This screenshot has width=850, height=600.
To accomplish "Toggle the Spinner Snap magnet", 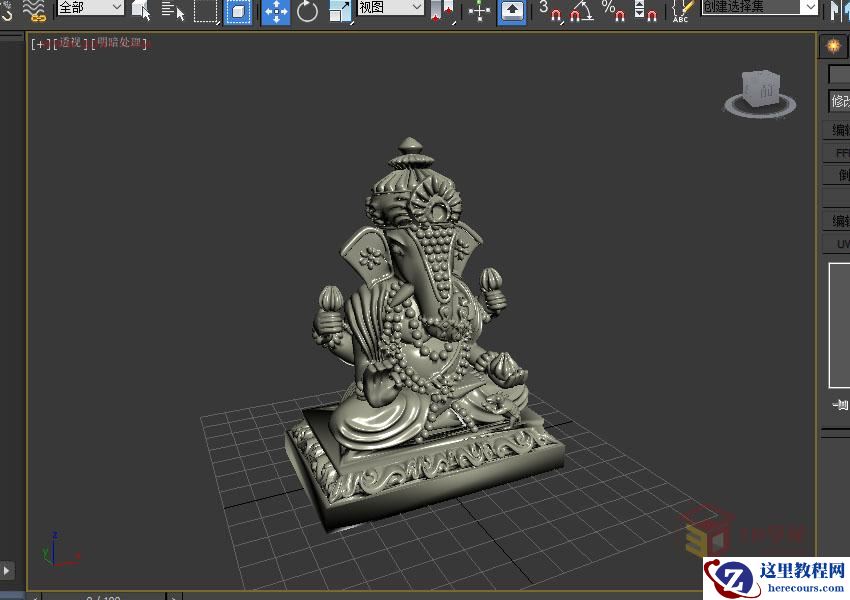I will point(646,11).
